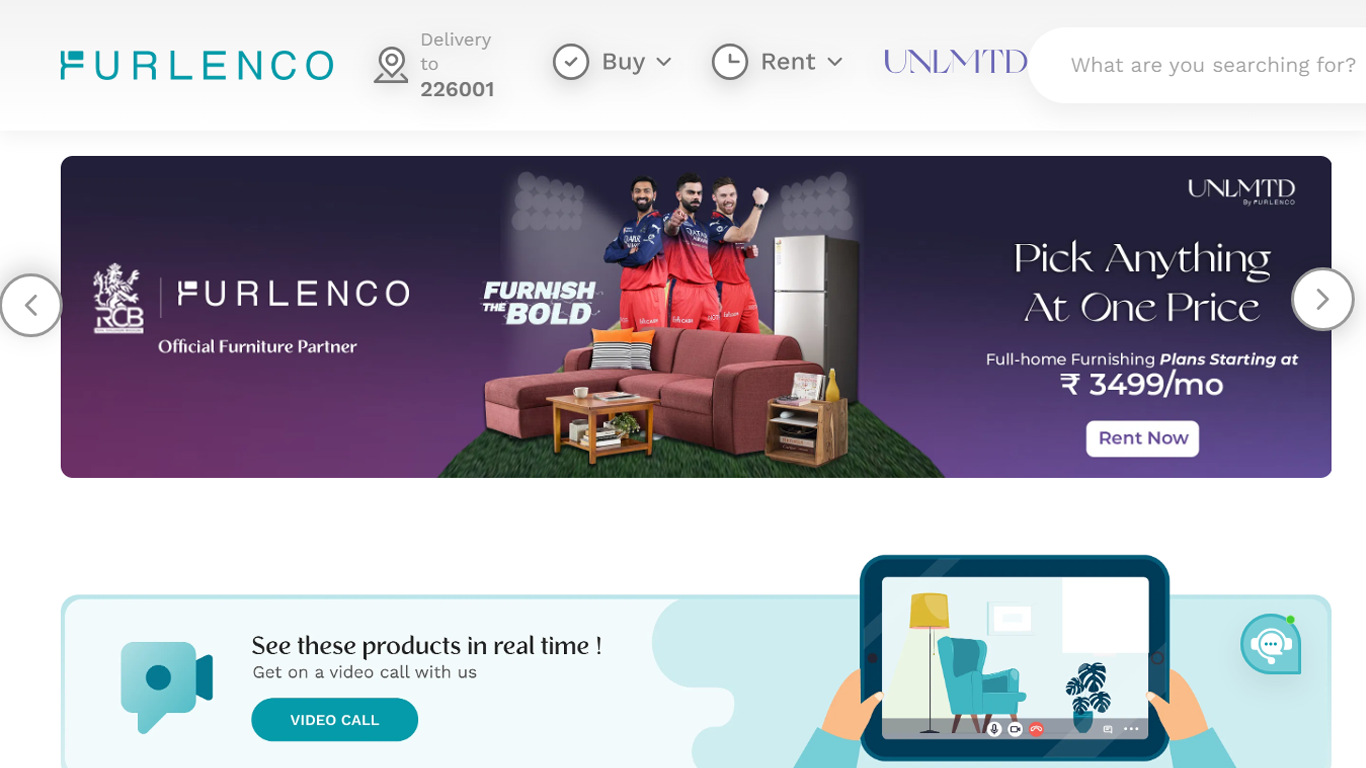1366x768 pixels.
Task: Open the Rent menu
Action: click(788, 62)
